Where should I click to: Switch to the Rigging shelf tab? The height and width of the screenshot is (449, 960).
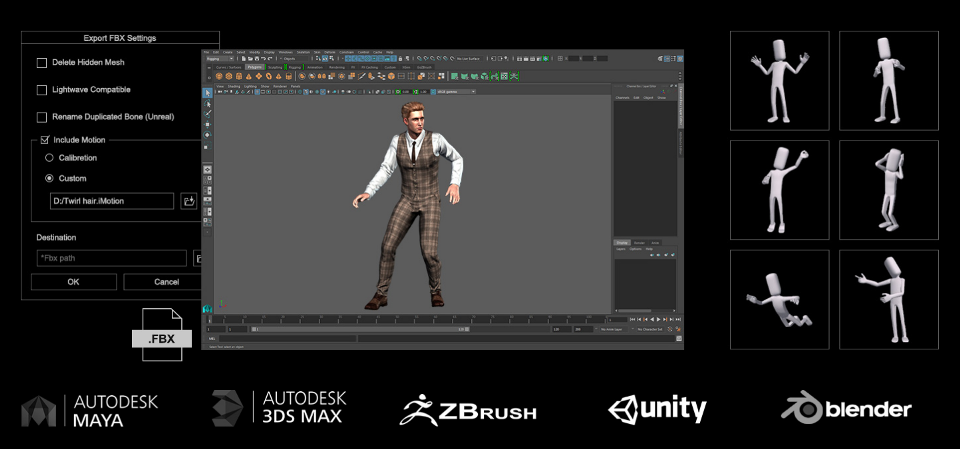point(294,67)
